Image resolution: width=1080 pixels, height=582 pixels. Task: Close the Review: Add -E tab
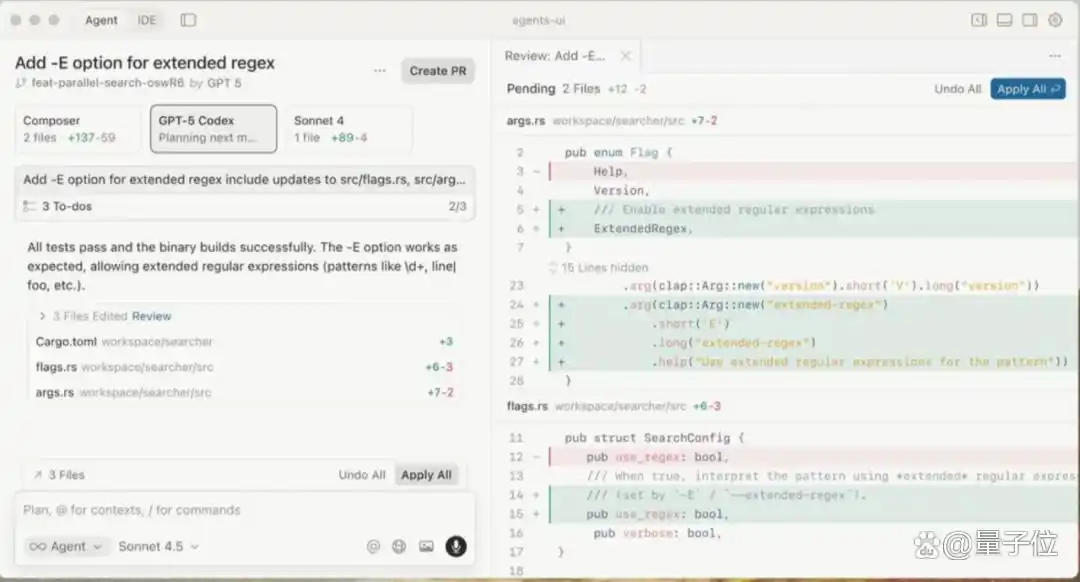point(626,56)
